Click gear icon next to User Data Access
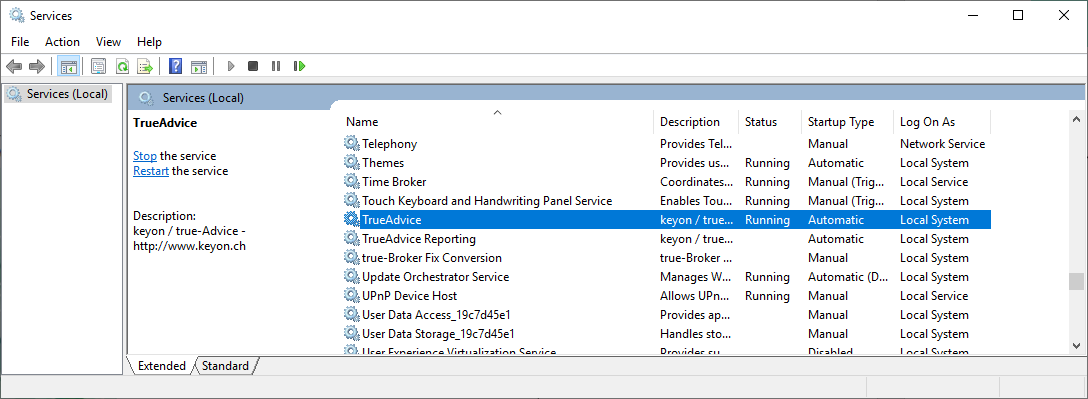The height and width of the screenshot is (399, 1088). coord(352,314)
